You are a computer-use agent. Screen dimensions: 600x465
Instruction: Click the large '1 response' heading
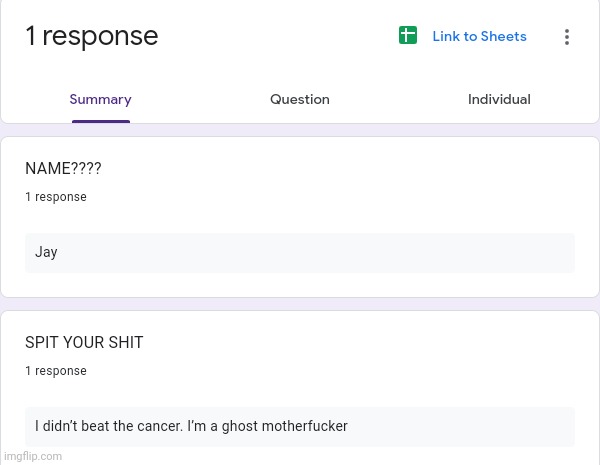coord(91,36)
